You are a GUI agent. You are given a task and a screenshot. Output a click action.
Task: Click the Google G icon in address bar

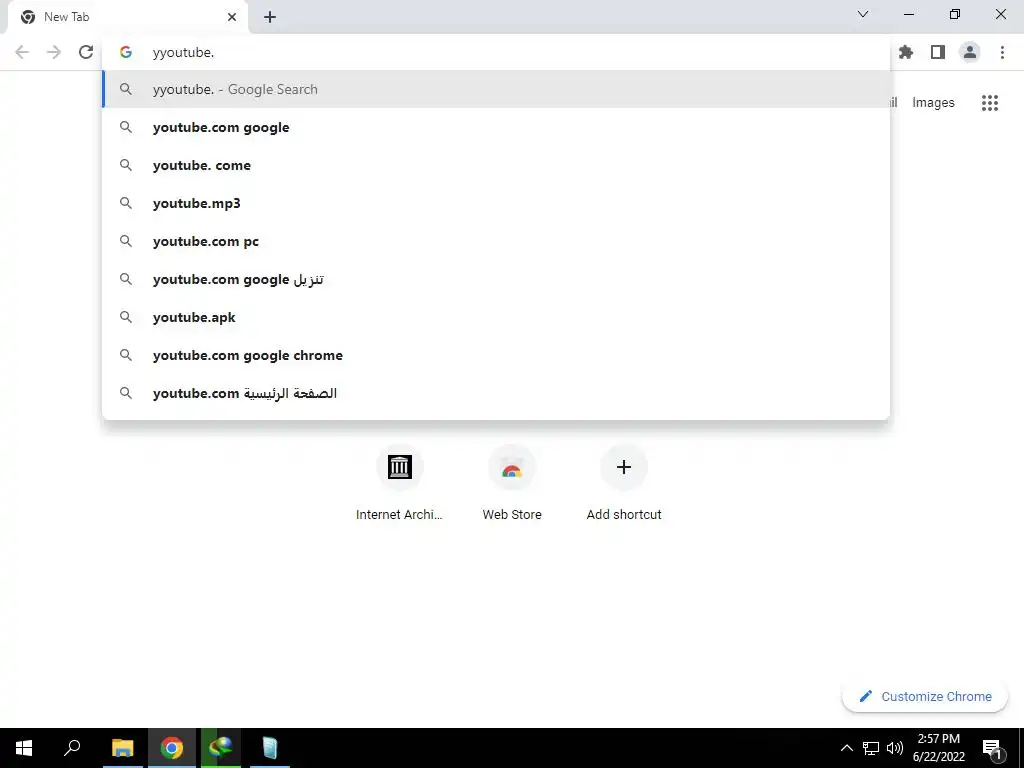tap(126, 52)
